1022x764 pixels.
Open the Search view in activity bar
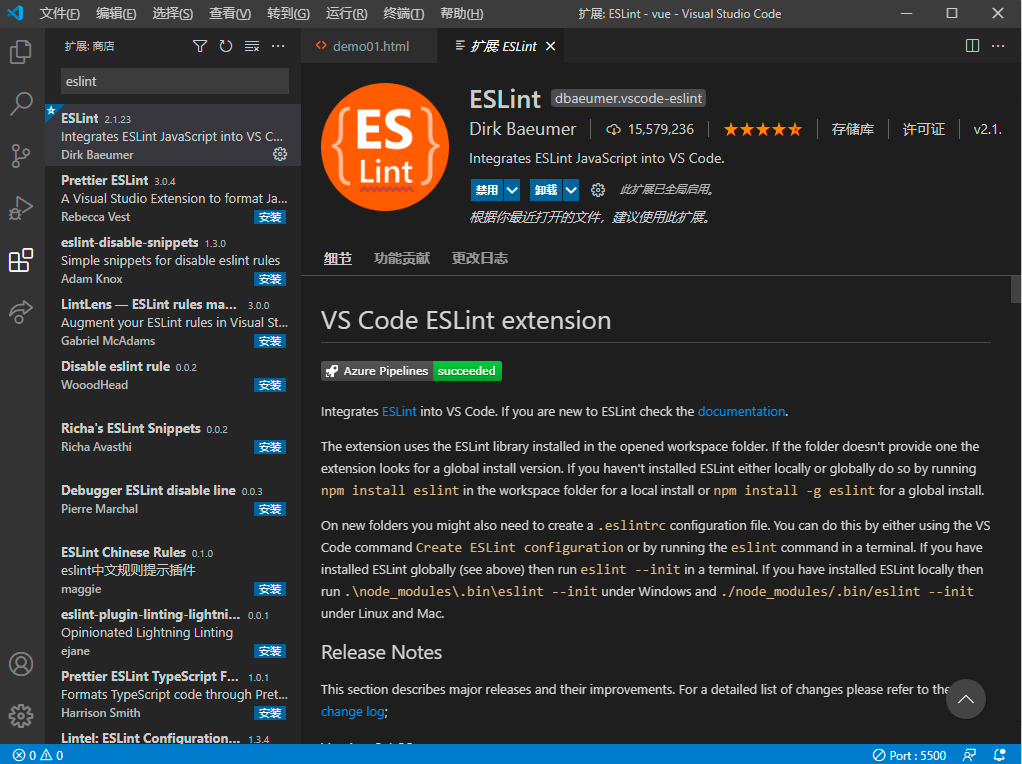point(21,104)
